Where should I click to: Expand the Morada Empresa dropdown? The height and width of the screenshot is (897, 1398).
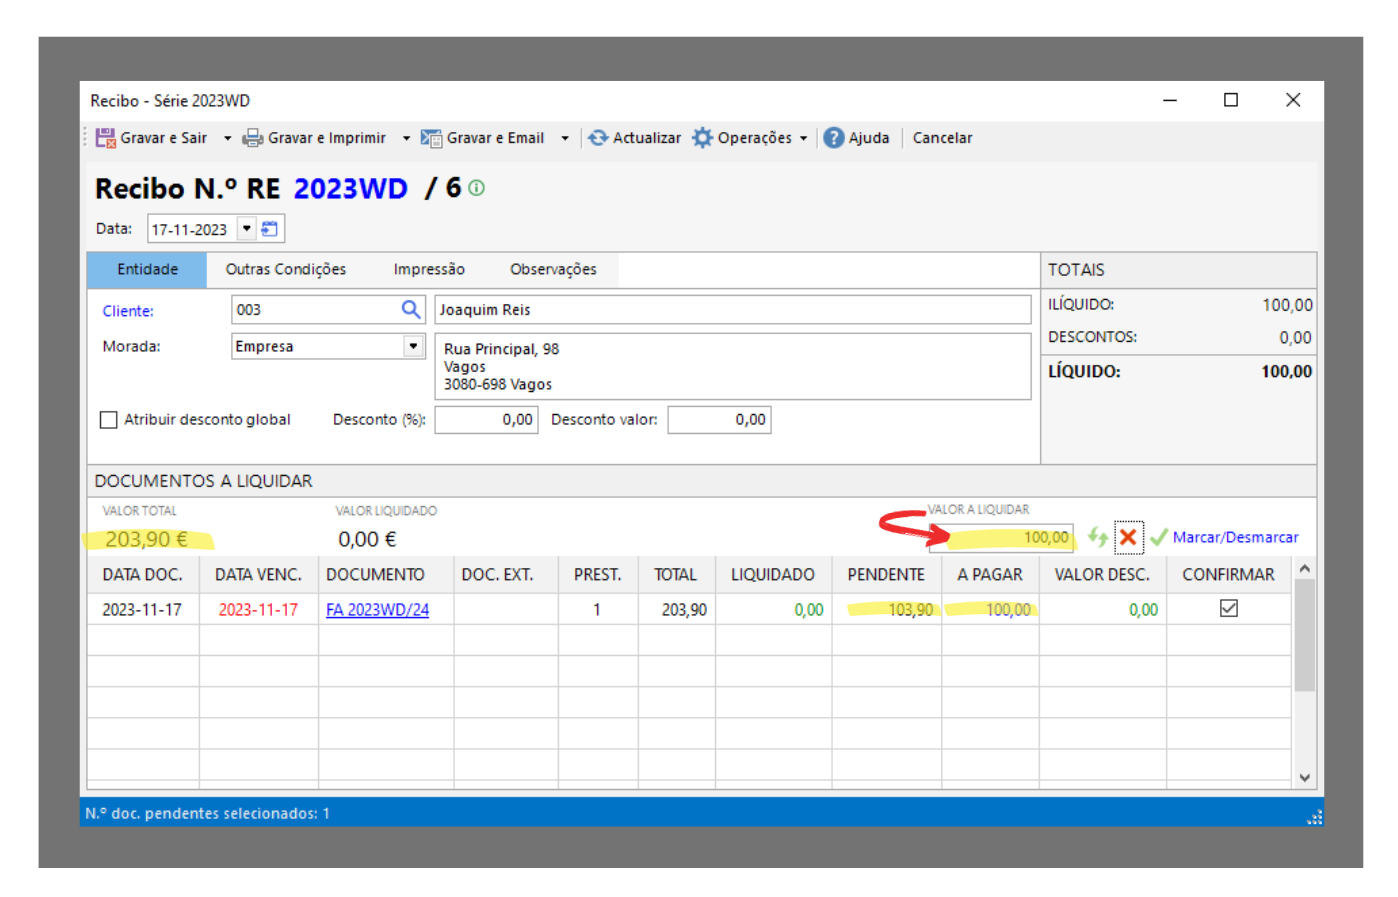point(413,346)
